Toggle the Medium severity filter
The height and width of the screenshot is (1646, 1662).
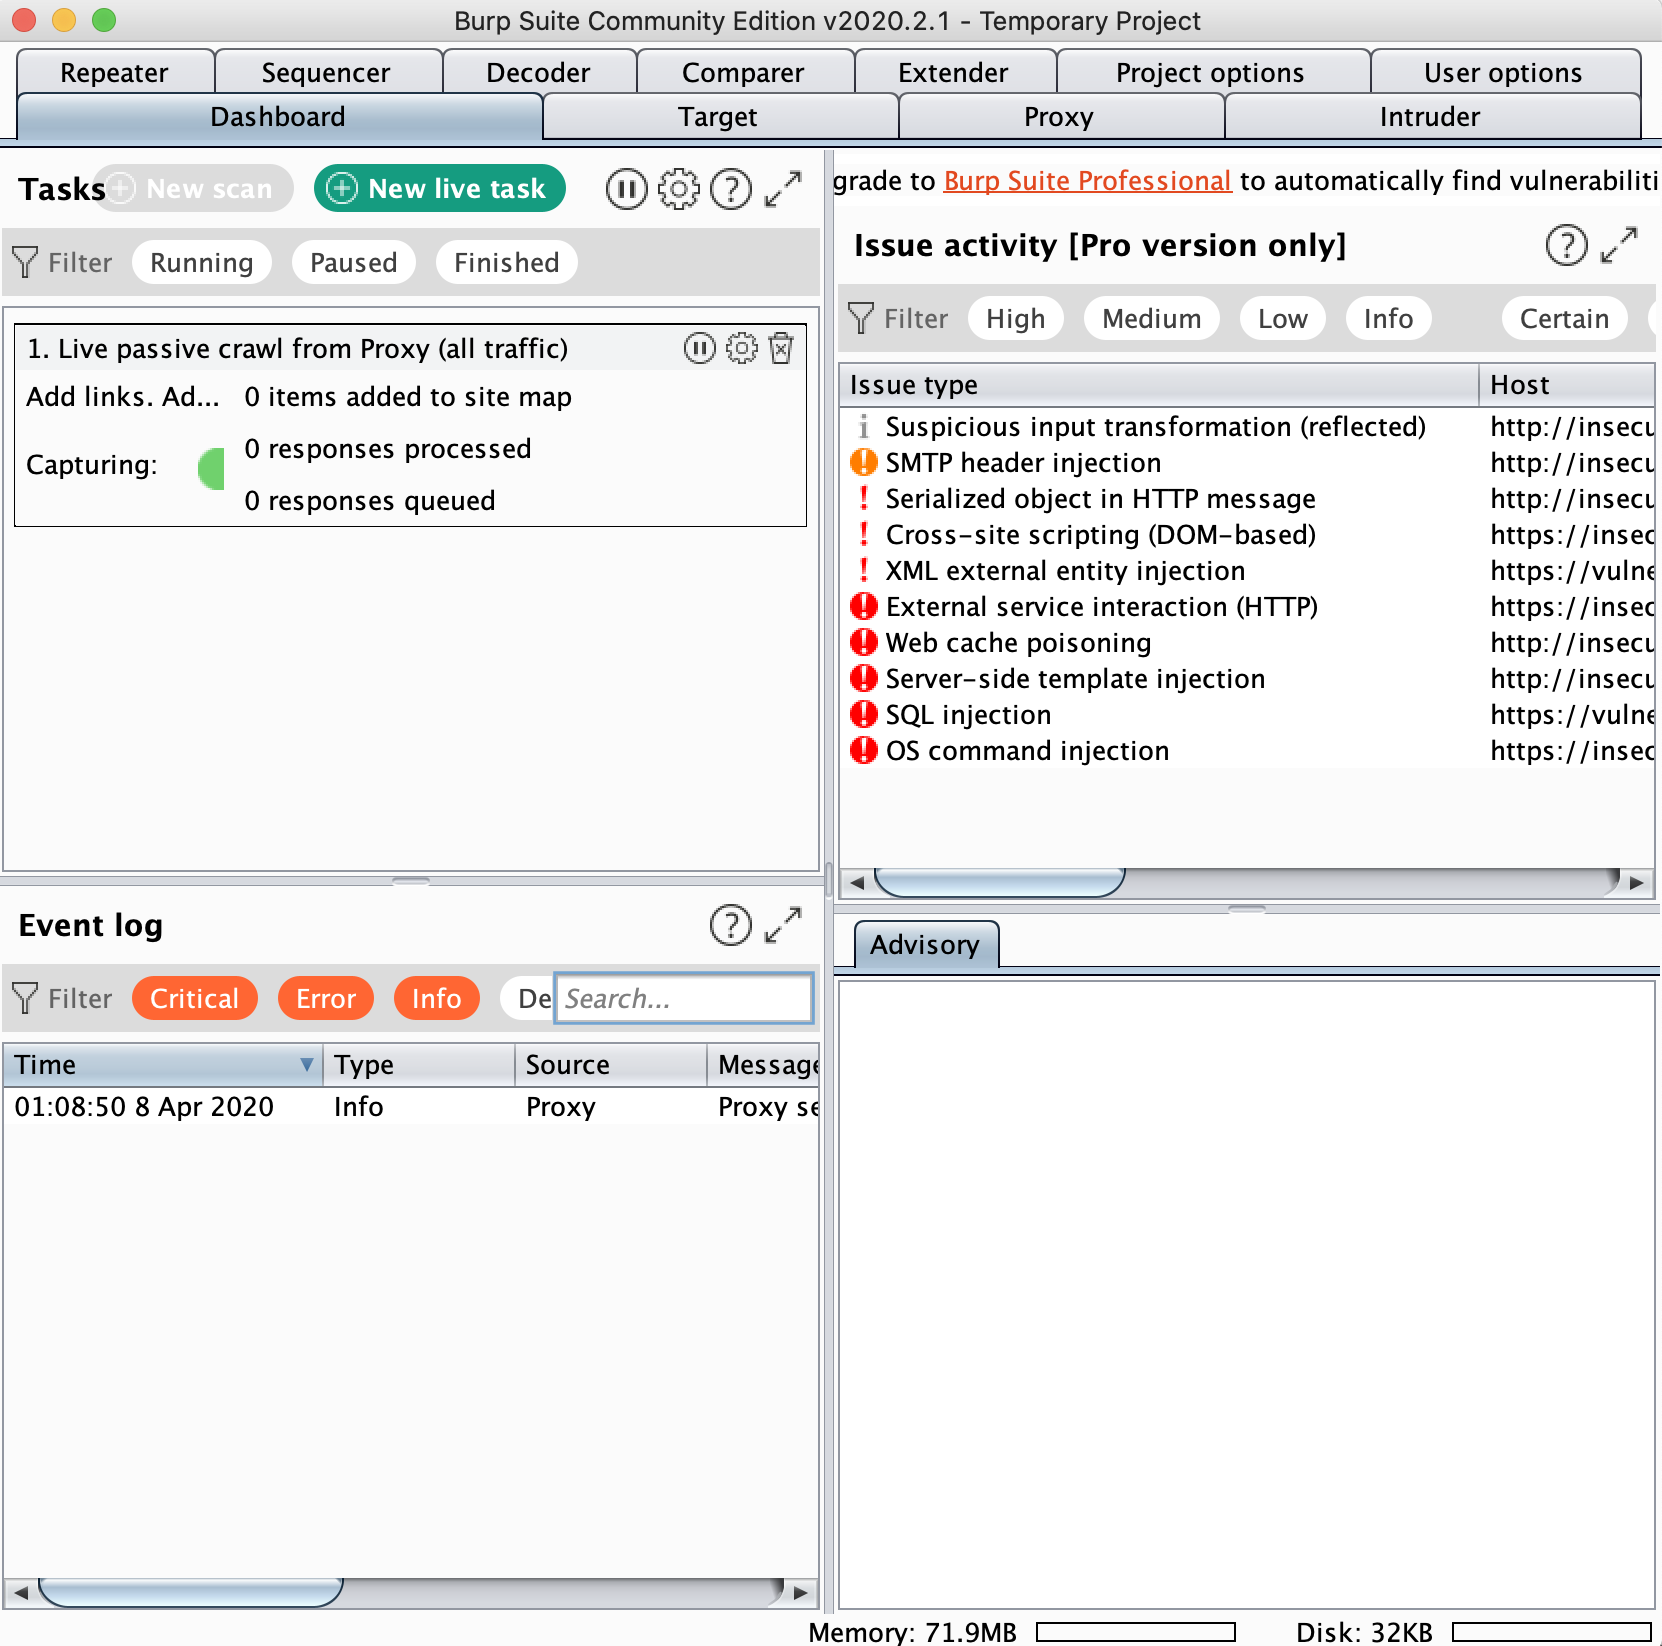tap(1151, 319)
